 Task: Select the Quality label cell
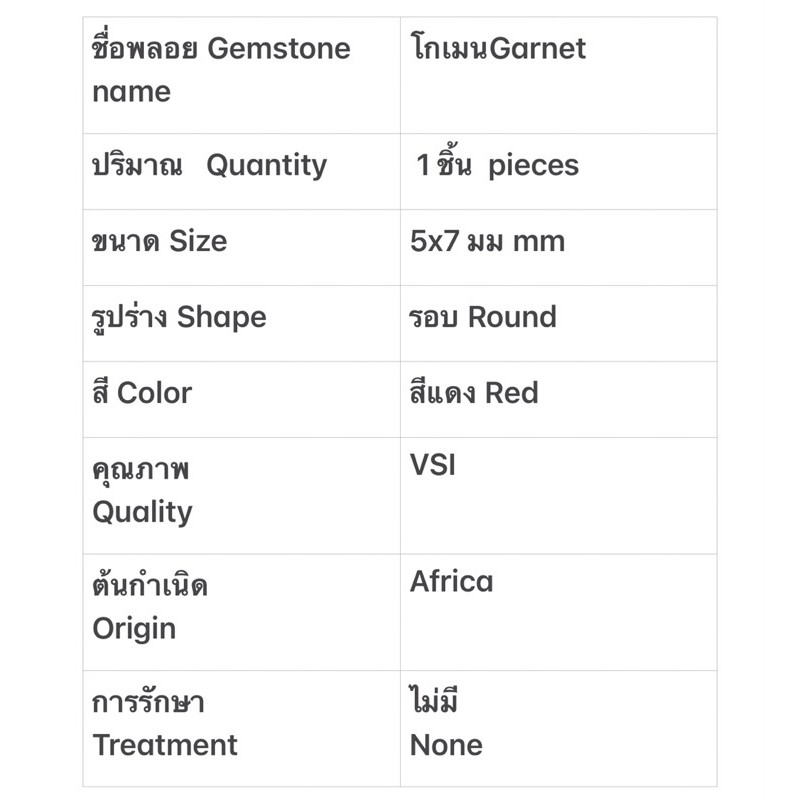[x=242, y=496]
